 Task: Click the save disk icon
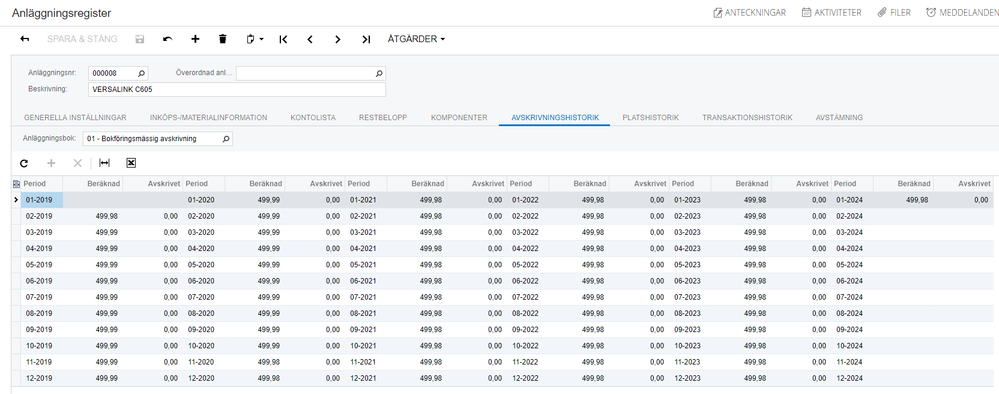click(x=140, y=39)
